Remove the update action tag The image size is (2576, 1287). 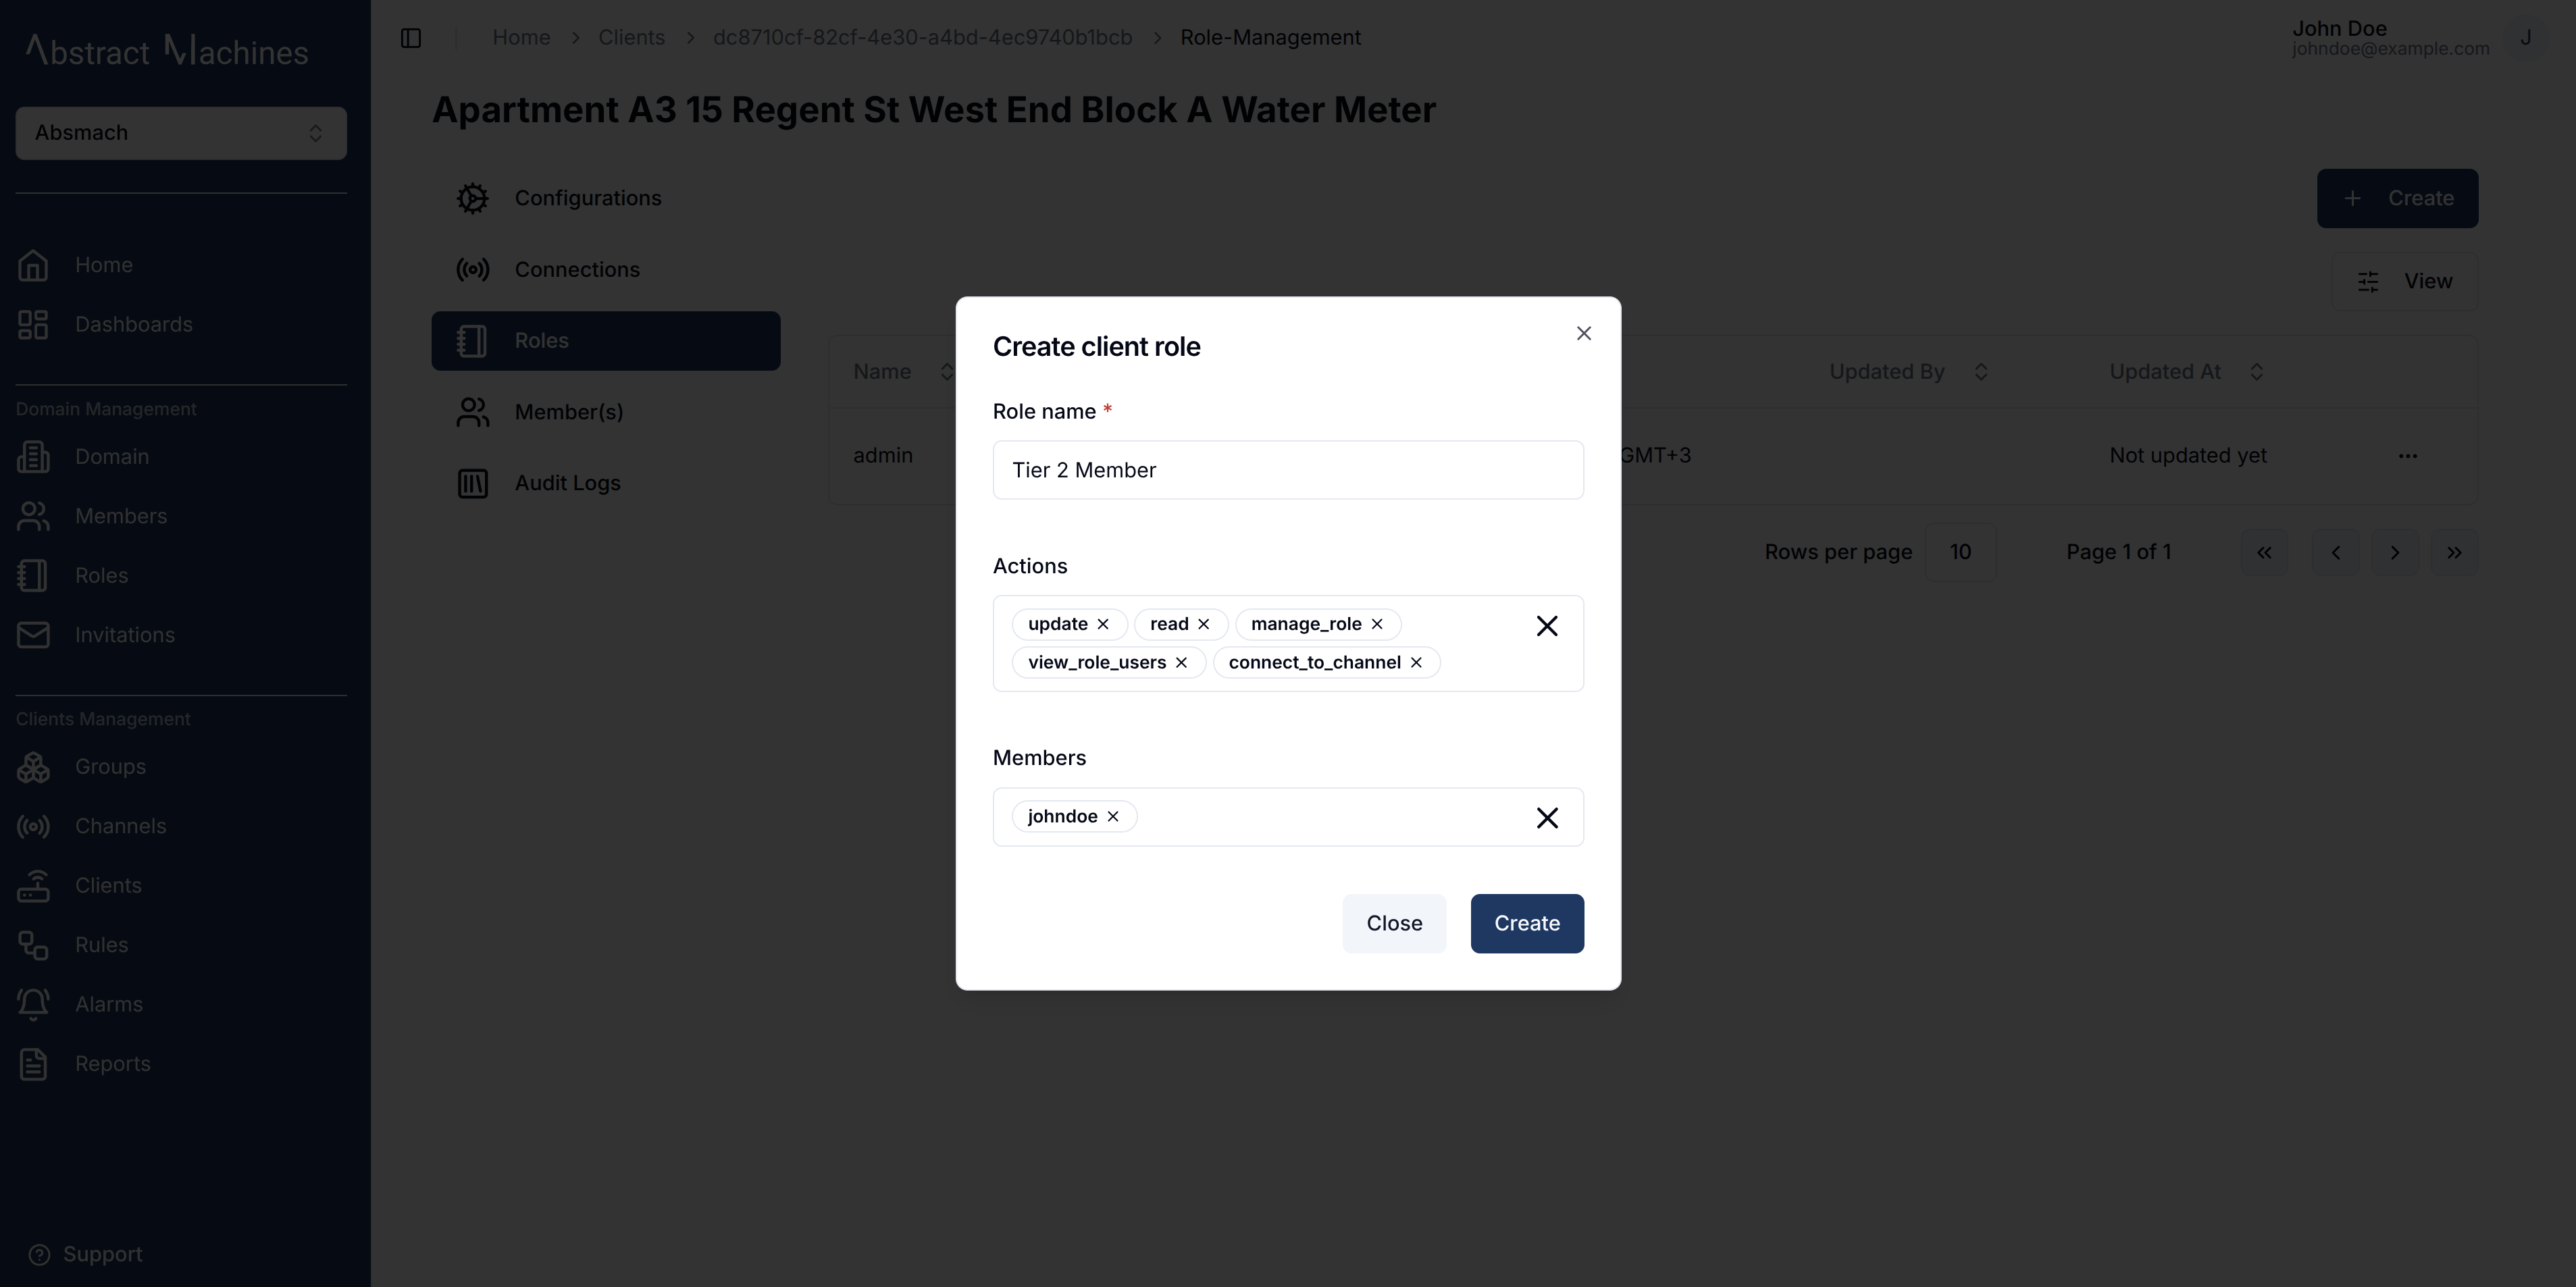point(1103,624)
